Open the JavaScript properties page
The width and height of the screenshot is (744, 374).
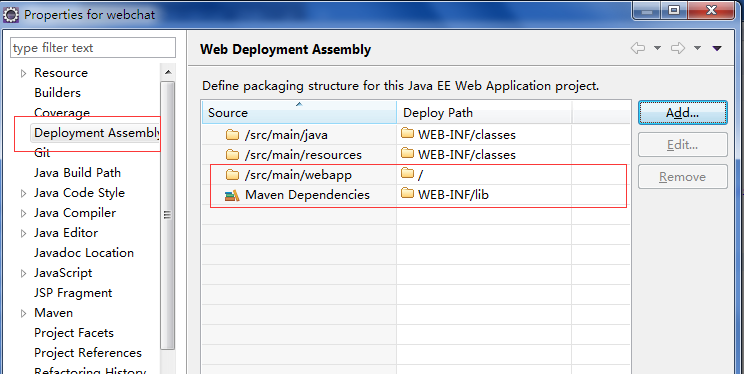click(x=63, y=273)
